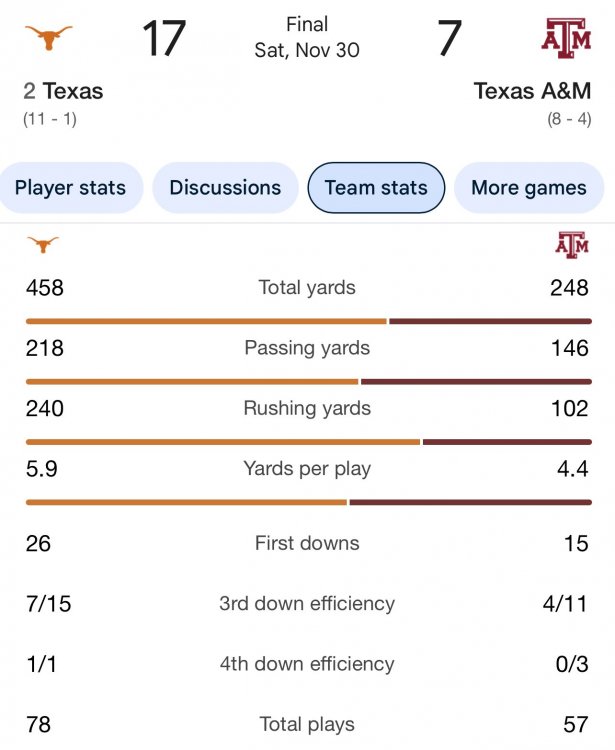
Task: Open the Player stats tab
Action: pos(71,188)
